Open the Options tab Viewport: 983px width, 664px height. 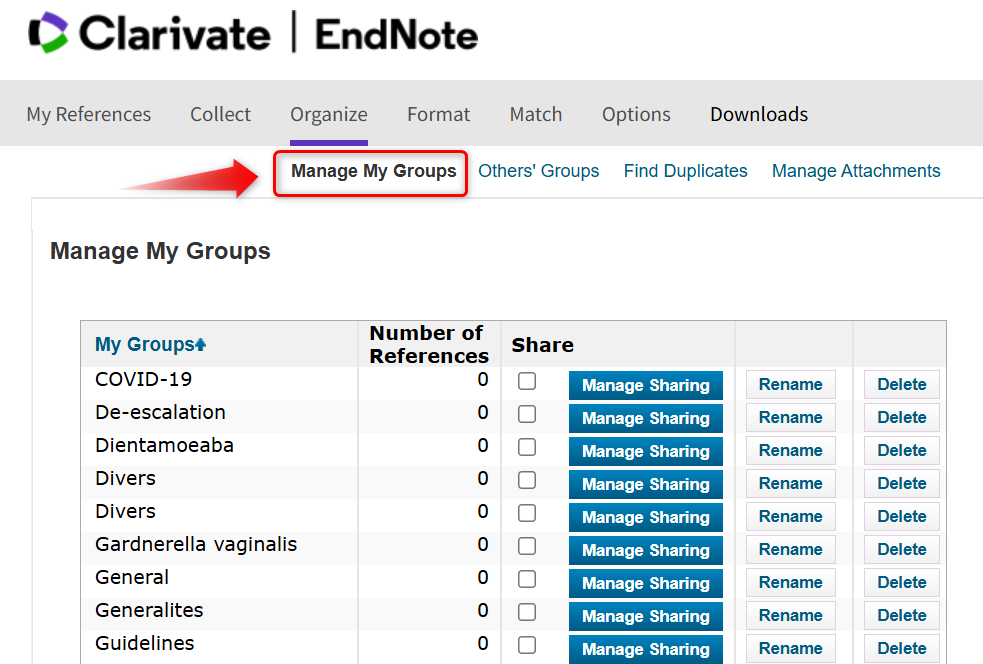[636, 114]
